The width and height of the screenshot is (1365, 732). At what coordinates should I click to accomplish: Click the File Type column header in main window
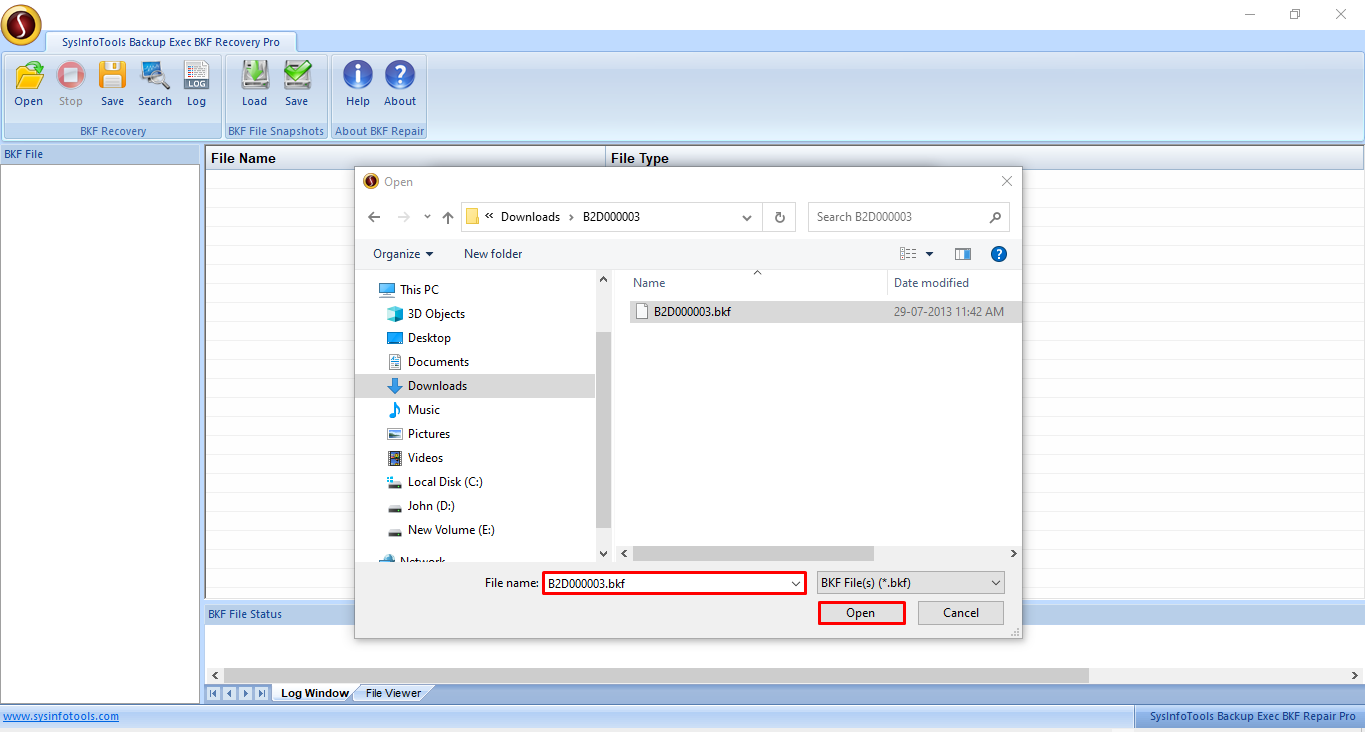pos(985,158)
